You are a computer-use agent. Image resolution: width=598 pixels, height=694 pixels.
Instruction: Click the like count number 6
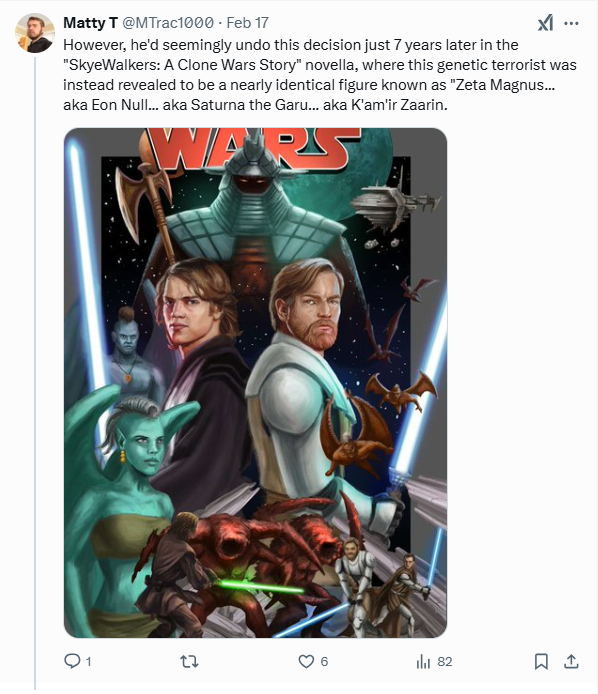[324, 662]
